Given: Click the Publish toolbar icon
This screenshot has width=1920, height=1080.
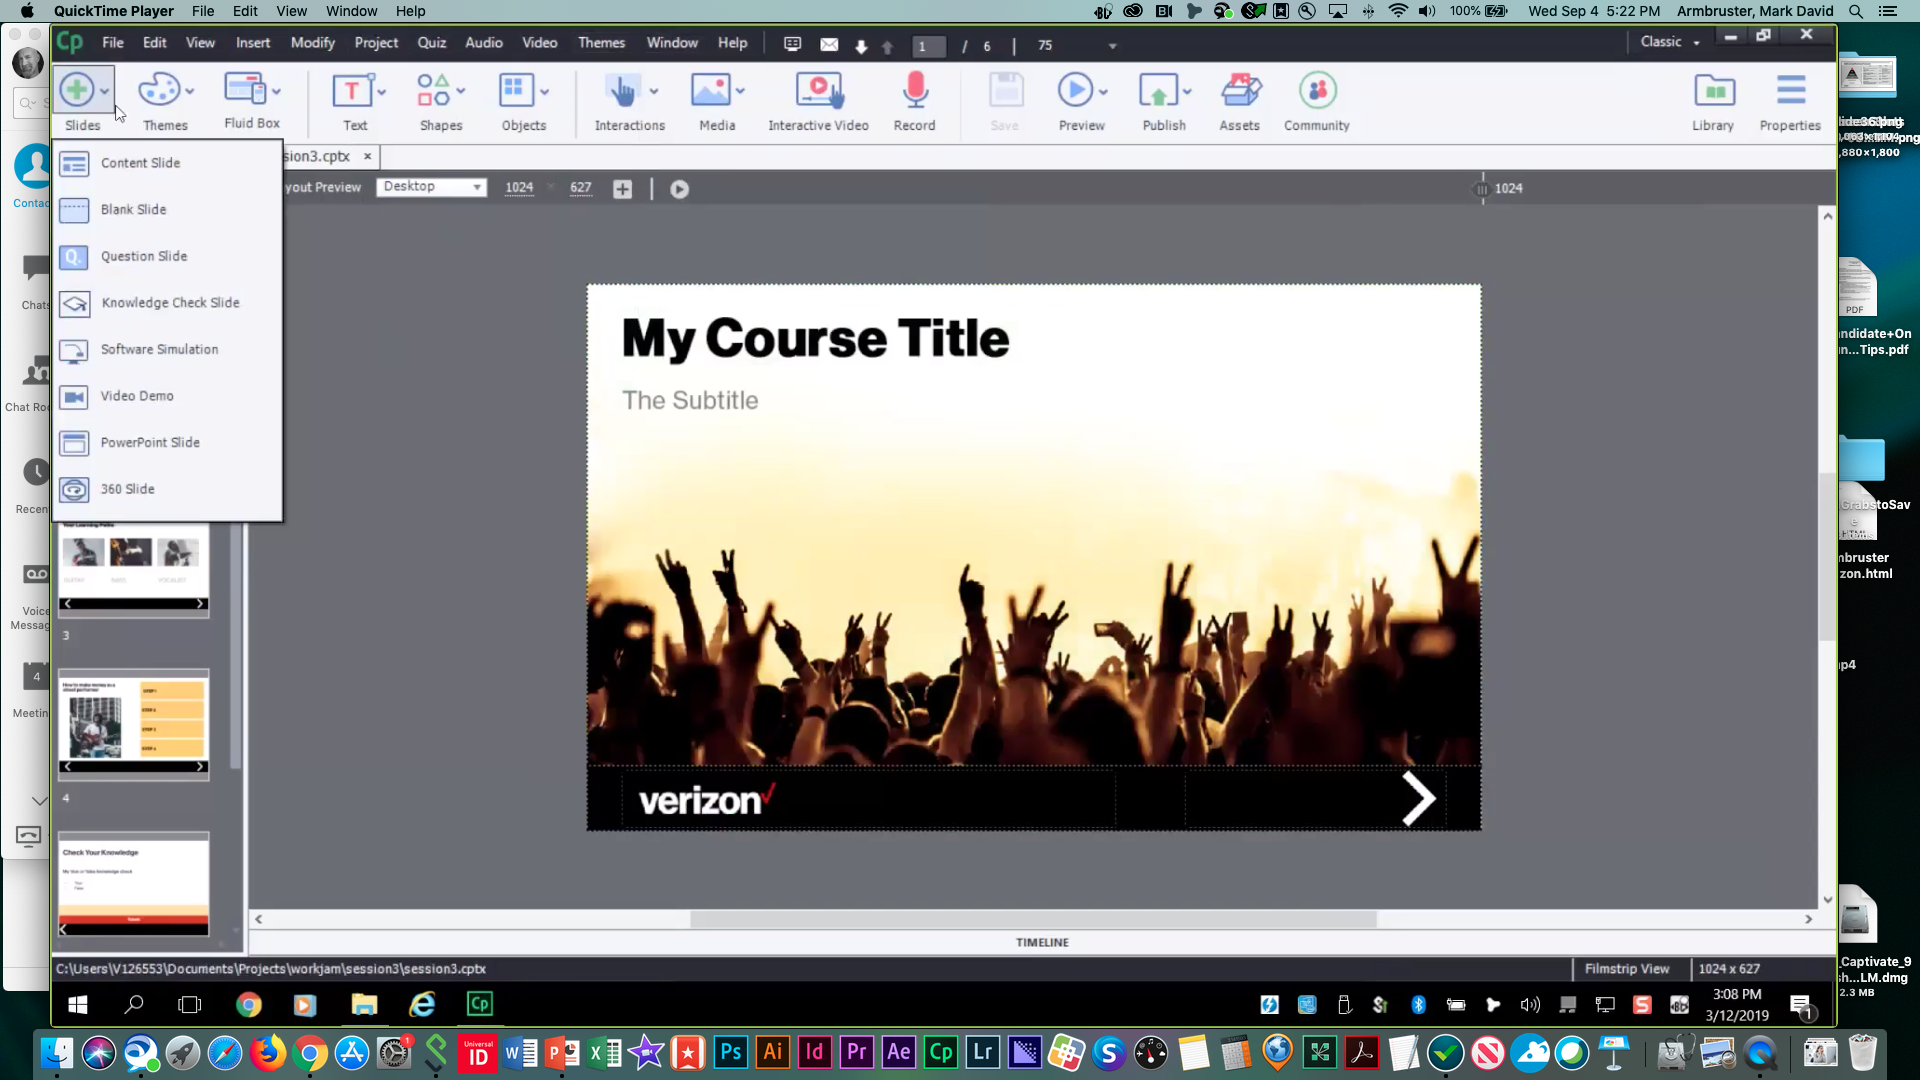Looking at the screenshot, I should click(1158, 92).
